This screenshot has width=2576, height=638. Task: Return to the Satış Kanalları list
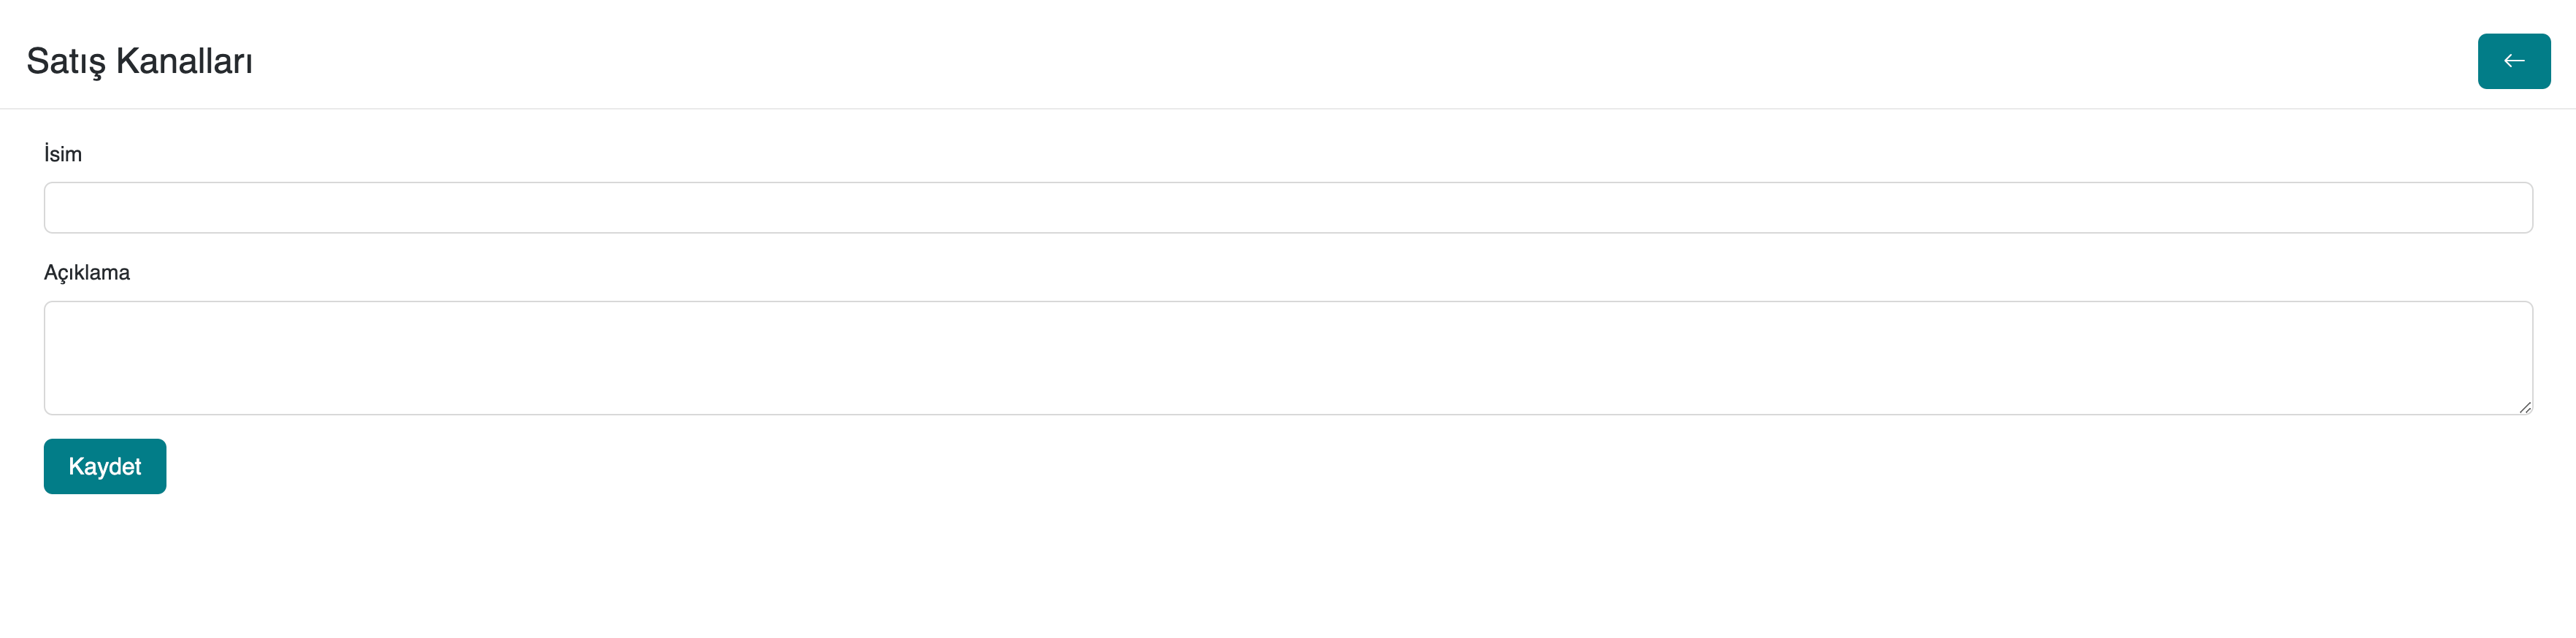pyautogui.click(x=2513, y=61)
